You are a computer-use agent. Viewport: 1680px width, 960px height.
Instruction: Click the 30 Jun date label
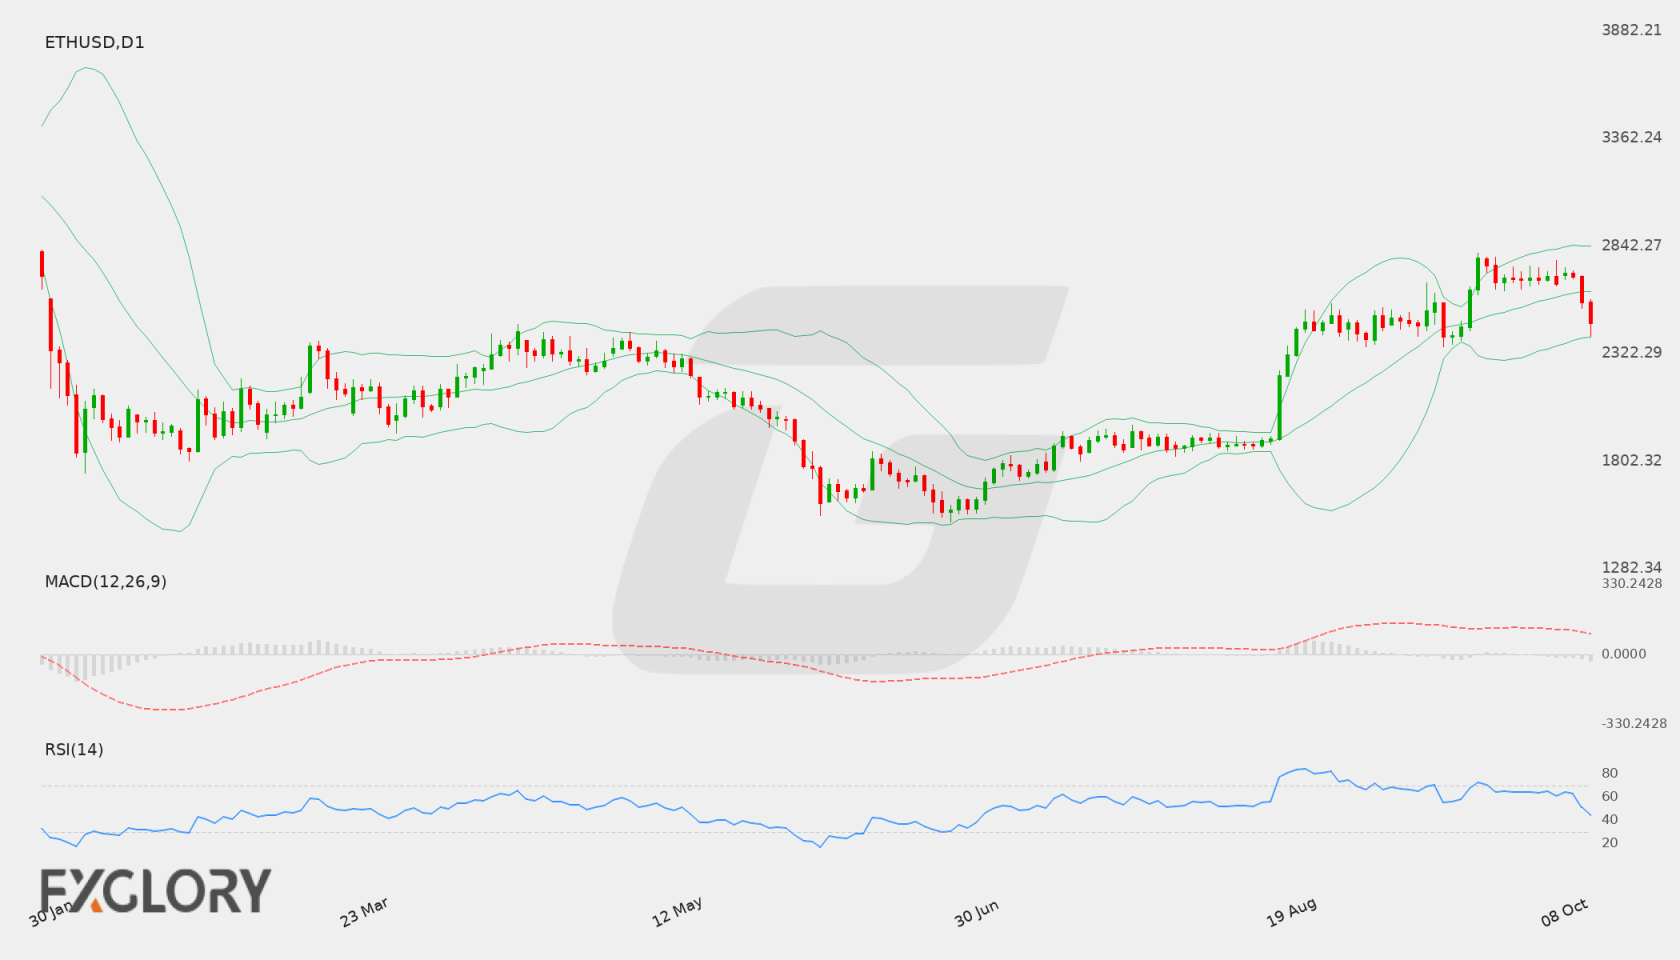coord(976,912)
